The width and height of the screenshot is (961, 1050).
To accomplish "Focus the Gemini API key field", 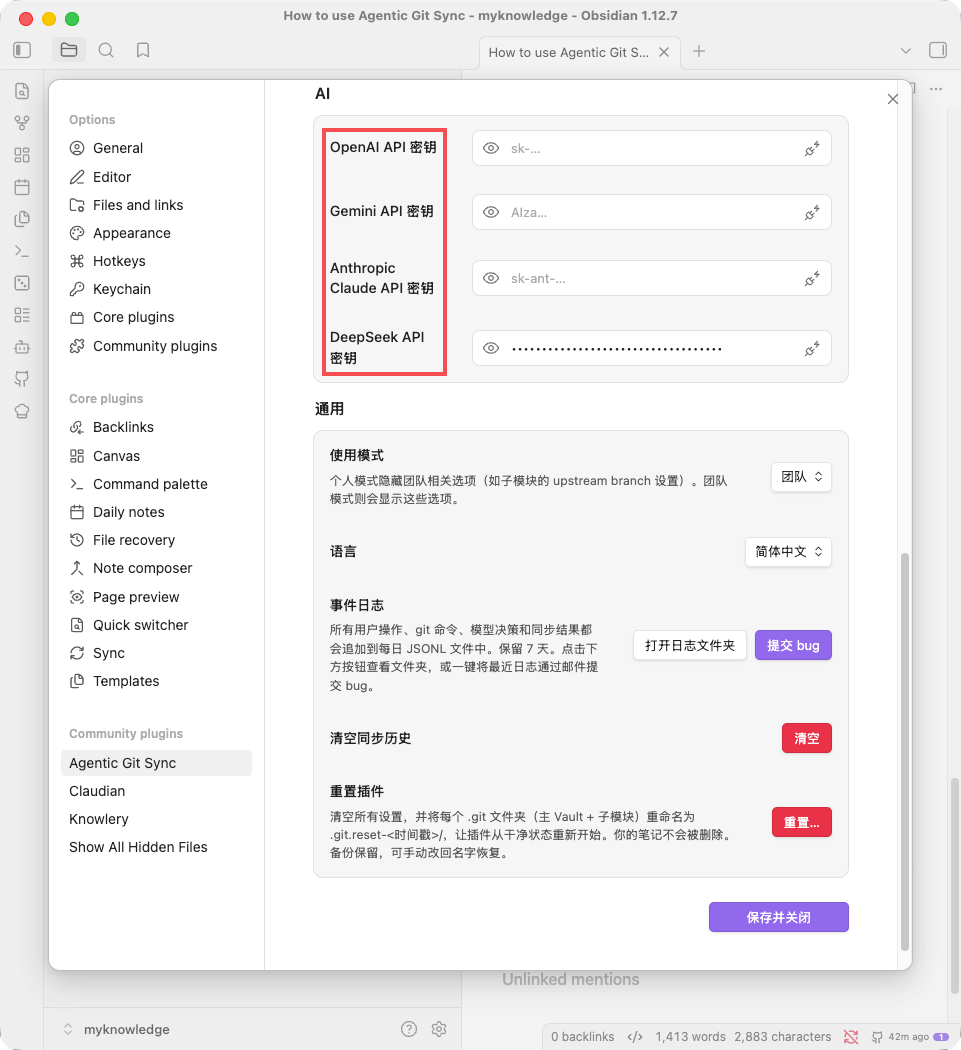I will tap(652, 212).
